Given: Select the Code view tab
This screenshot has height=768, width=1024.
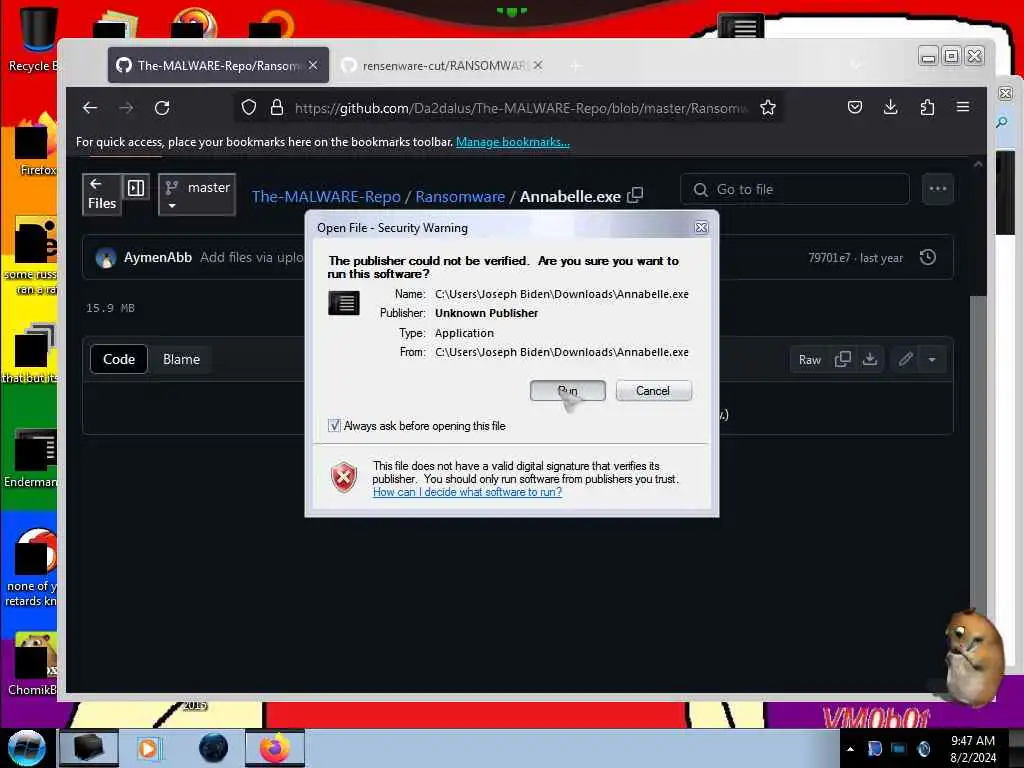Looking at the screenshot, I should pyautogui.click(x=119, y=359).
